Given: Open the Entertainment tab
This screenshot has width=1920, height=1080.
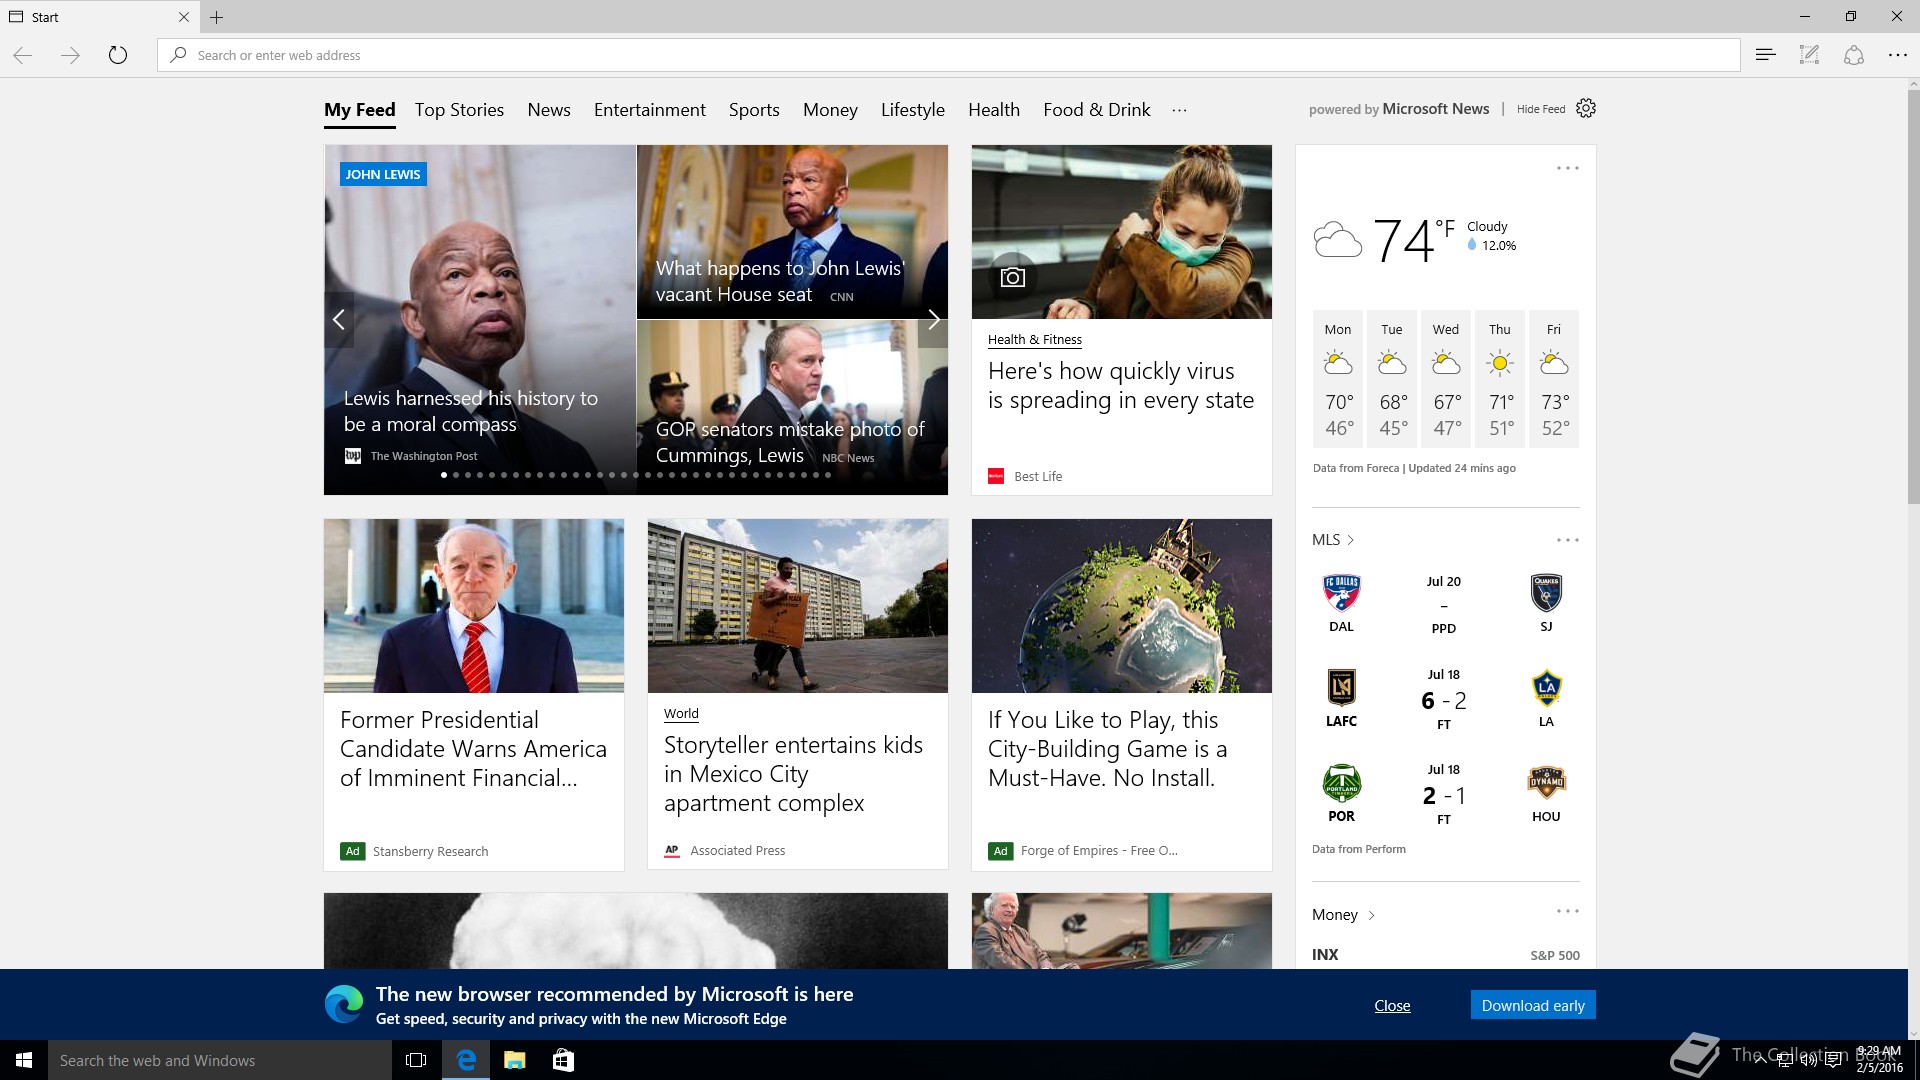Looking at the screenshot, I should pos(649,110).
